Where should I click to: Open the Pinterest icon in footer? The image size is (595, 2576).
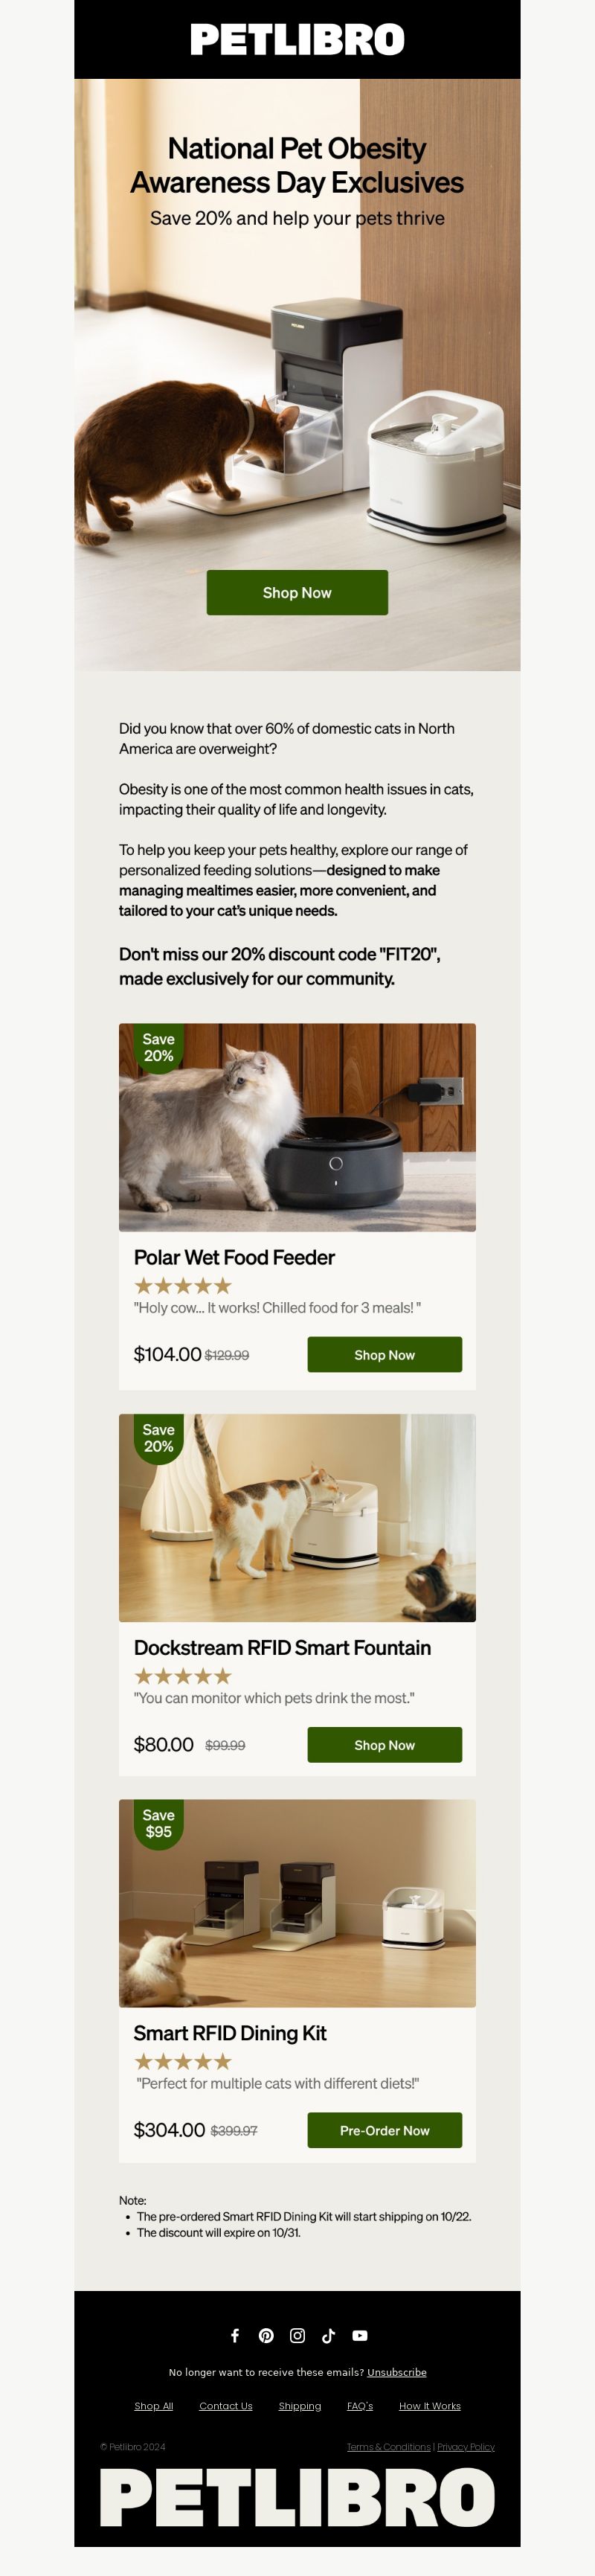tap(266, 2335)
